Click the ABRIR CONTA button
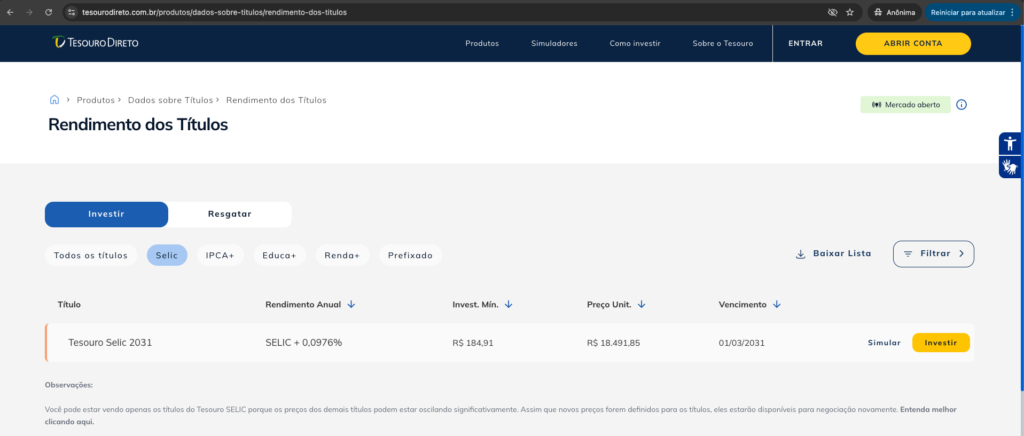The width and height of the screenshot is (1024, 436). click(913, 44)
